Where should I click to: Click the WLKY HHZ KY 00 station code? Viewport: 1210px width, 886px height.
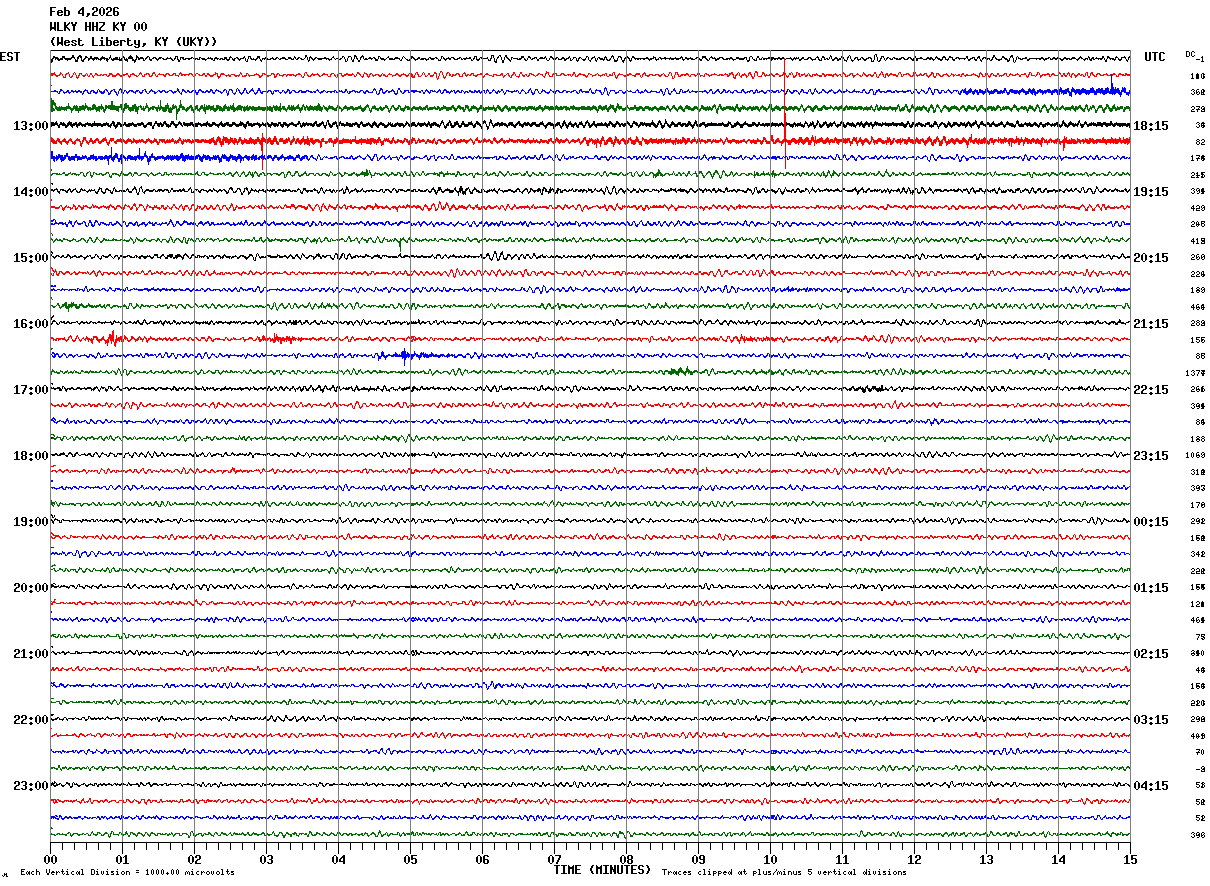[x=98, y=27]
